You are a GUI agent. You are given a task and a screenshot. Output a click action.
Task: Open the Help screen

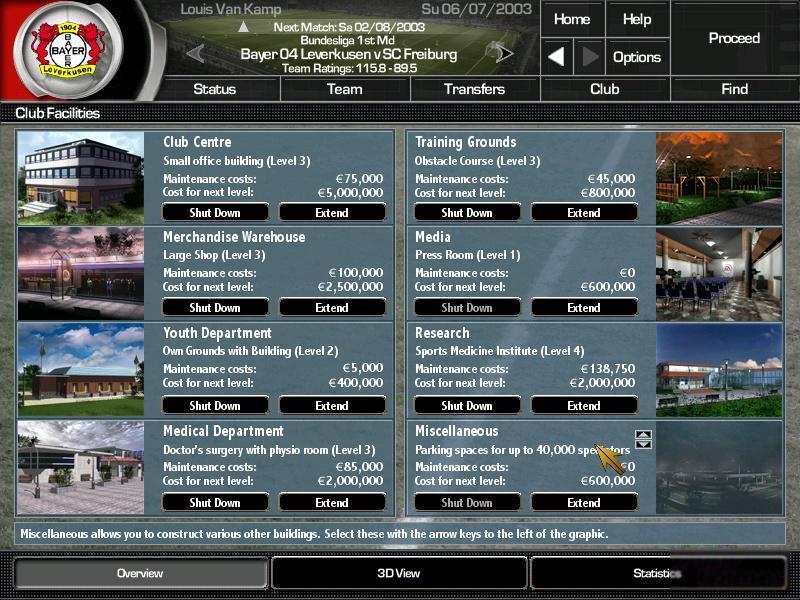637,19
